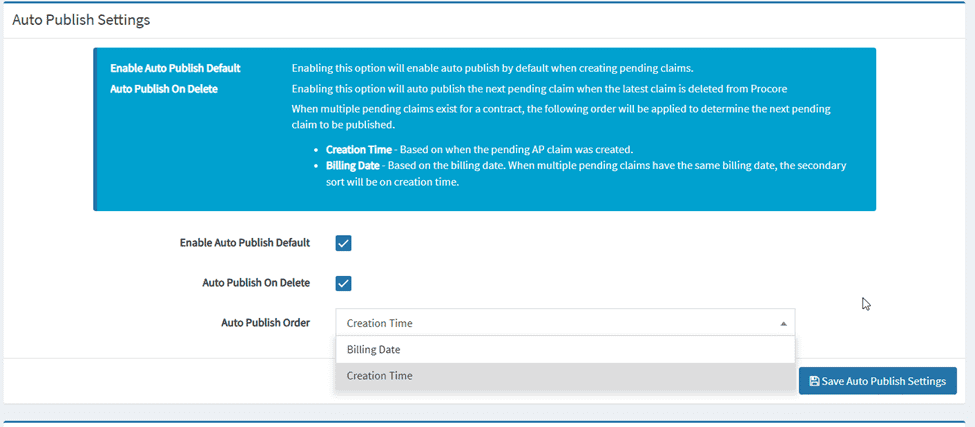Image resolution: width=975 pixels, height=427 pixels.
Task: Click the bold Creation Time bullet in info panel
Action: point(359,149)
